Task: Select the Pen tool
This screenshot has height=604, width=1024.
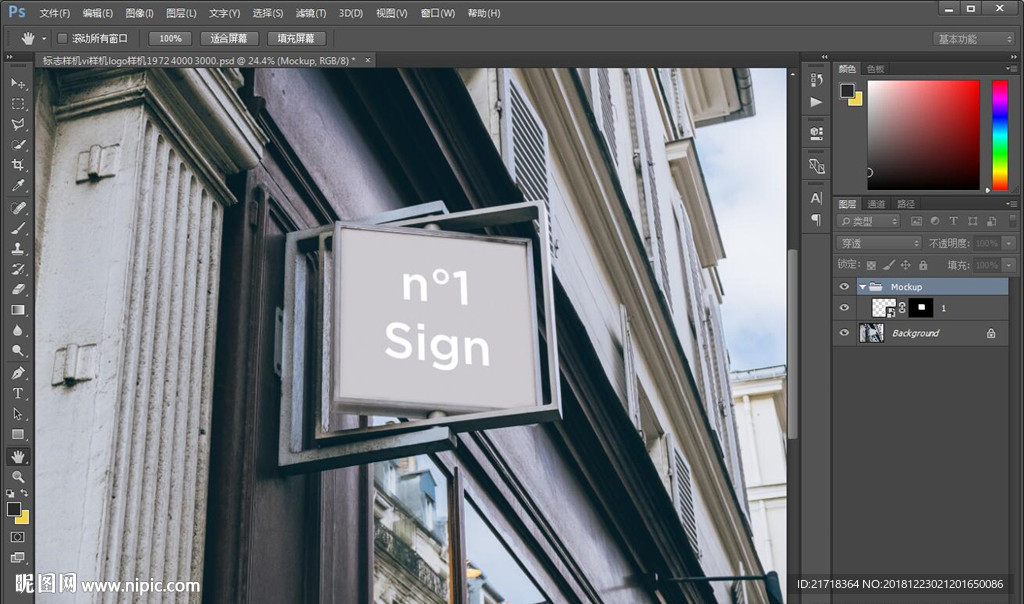Action: click(x=18, y=373)
